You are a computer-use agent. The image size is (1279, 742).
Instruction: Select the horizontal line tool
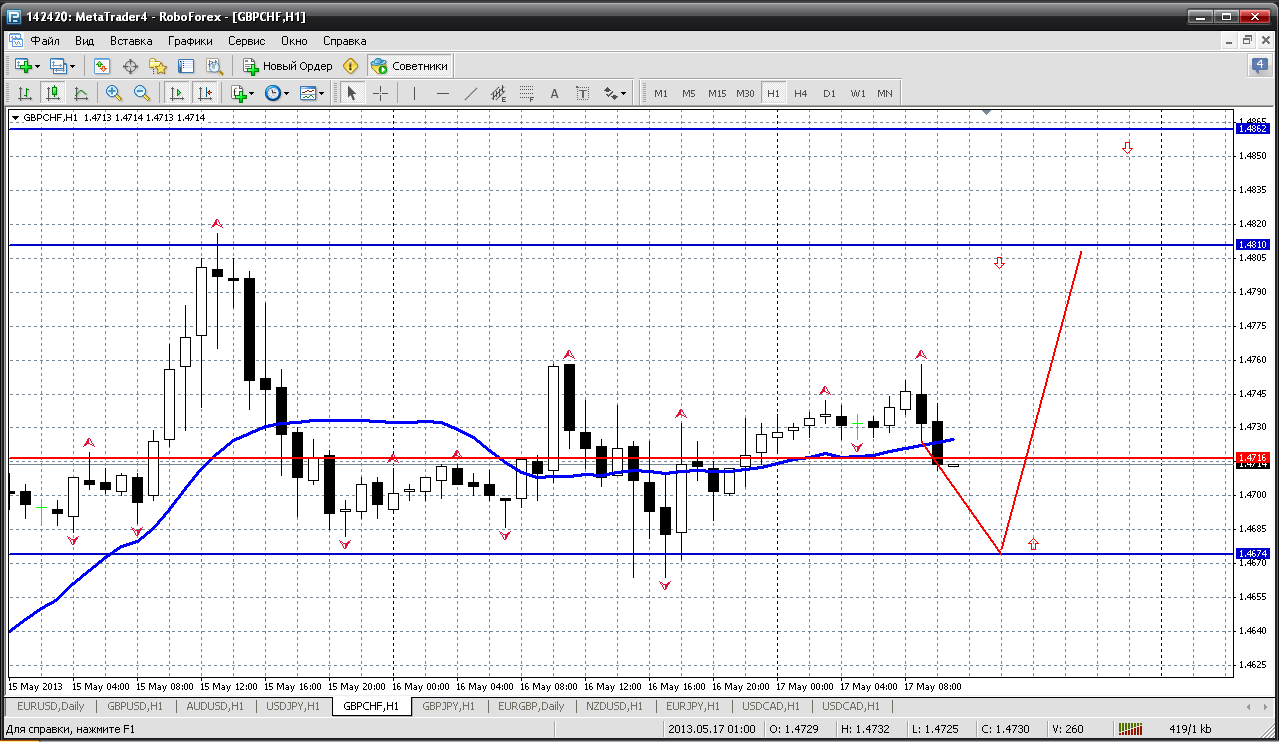tap(443, 93)
